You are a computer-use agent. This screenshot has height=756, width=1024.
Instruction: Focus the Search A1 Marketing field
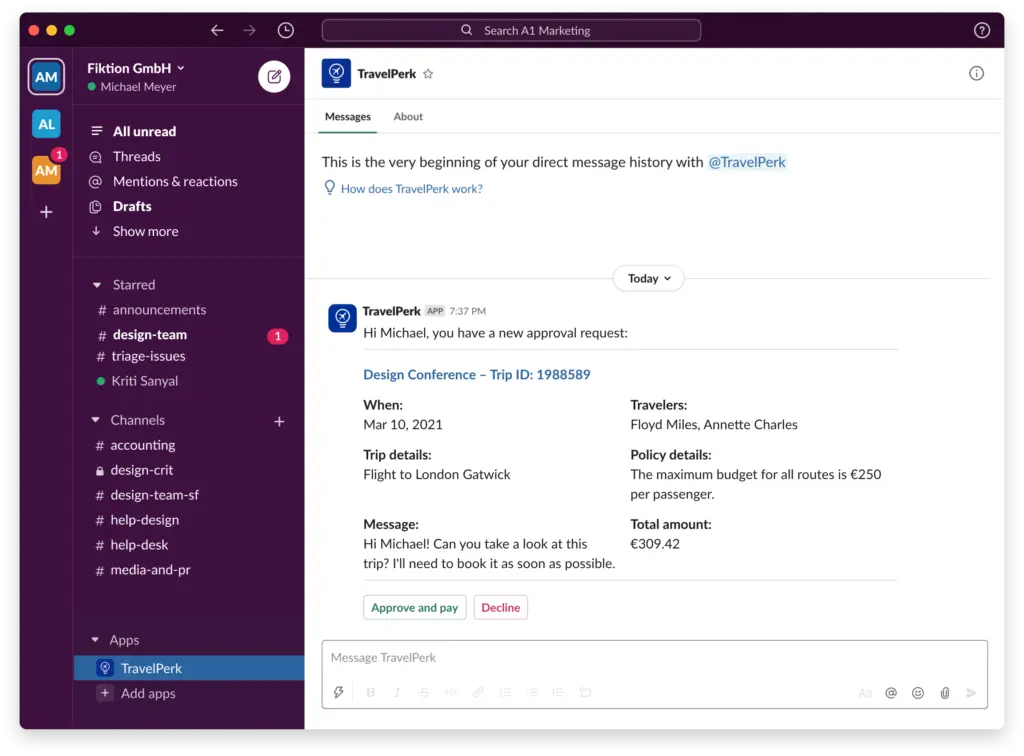coord(511,30)
